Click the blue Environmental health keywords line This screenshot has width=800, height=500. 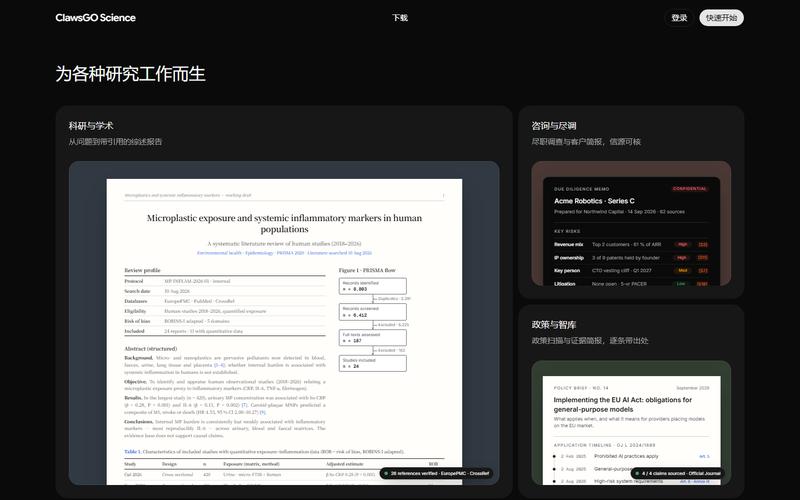[x=284, y=253]
